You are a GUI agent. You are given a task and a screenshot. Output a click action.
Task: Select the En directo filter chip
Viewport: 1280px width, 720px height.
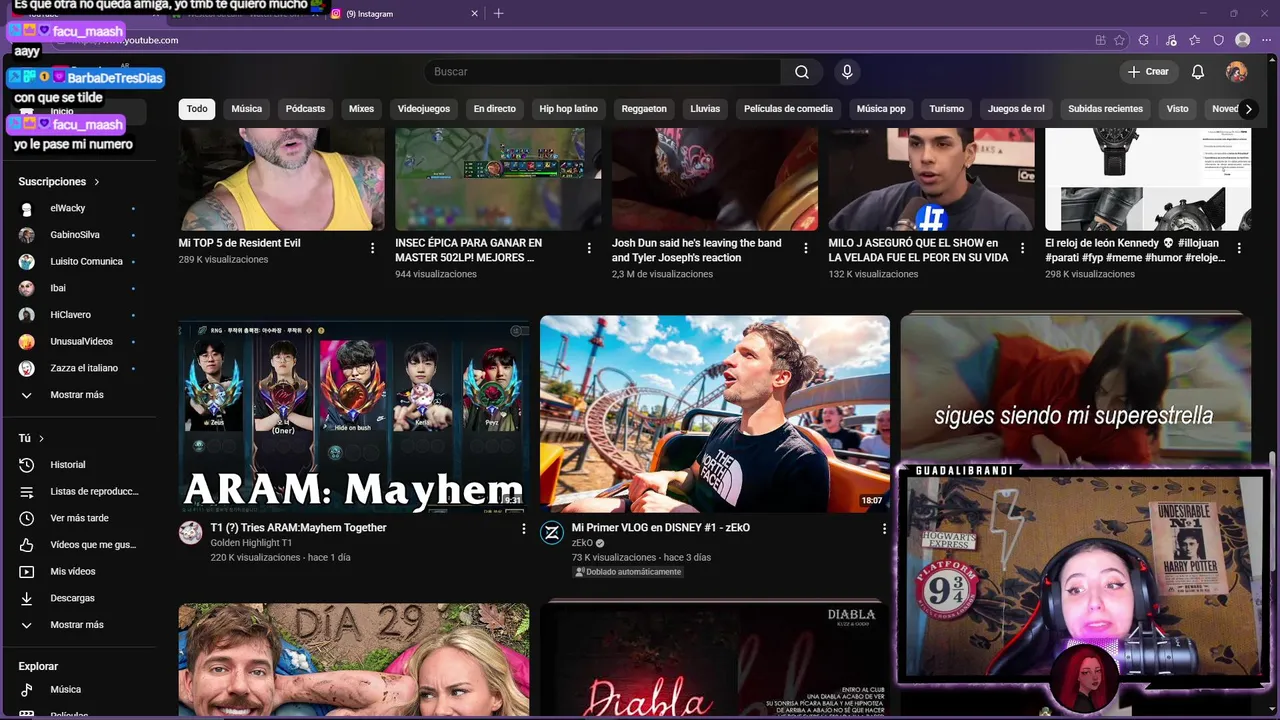click(x=495, y=109)
